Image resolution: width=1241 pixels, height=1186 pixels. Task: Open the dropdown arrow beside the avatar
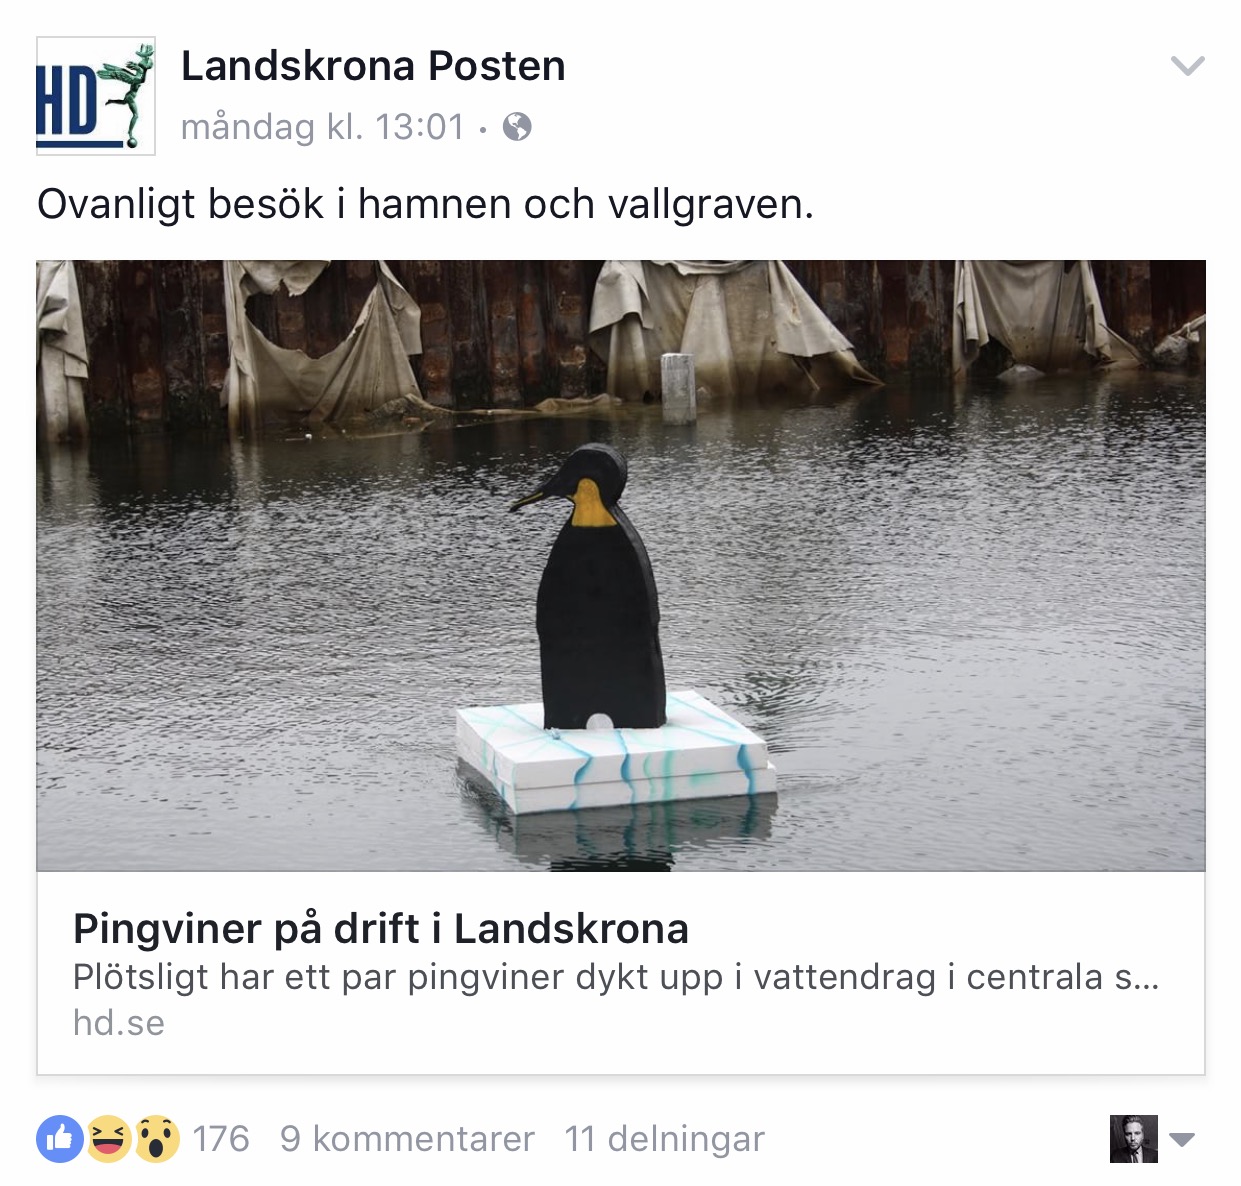[1182, 1140]
